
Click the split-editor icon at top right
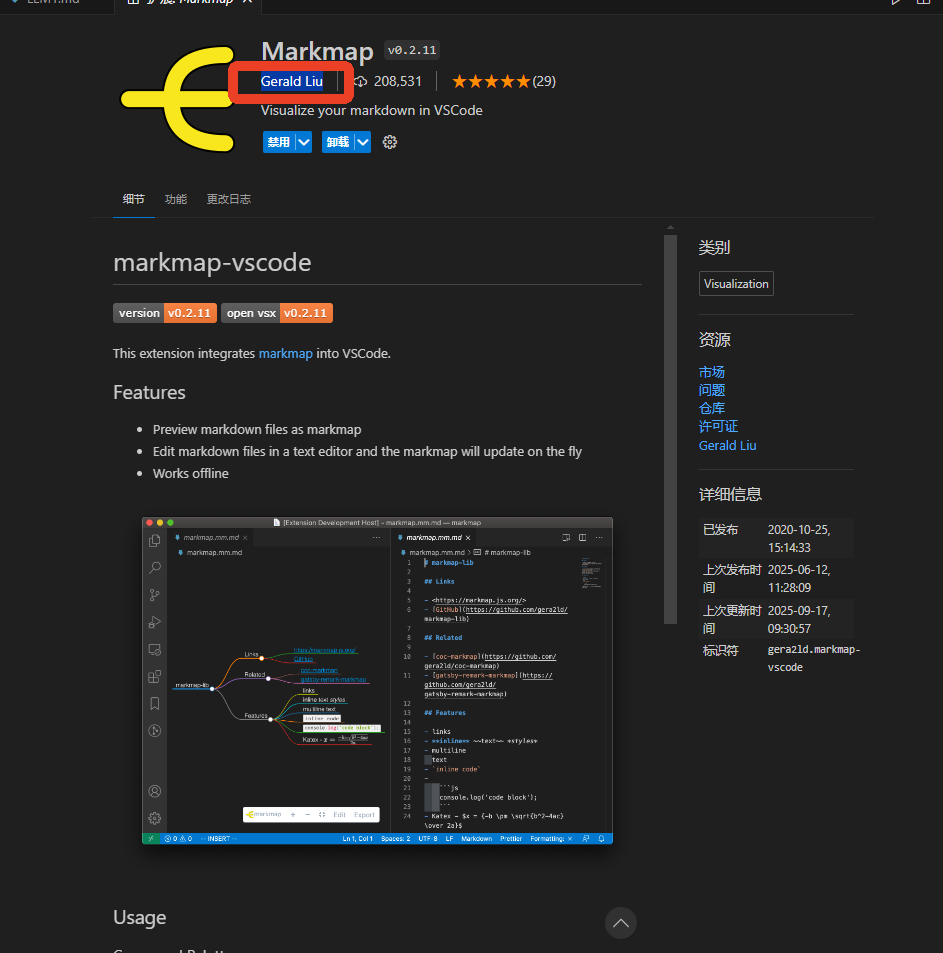coord(925,3)
